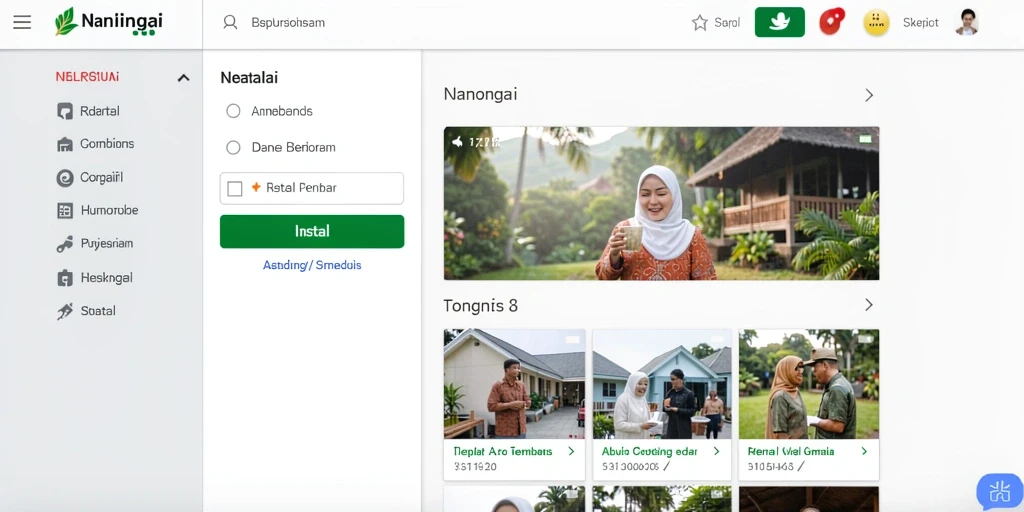Click the Humorube sidebar icon
Screen dimensions: 1024x512
65,210
